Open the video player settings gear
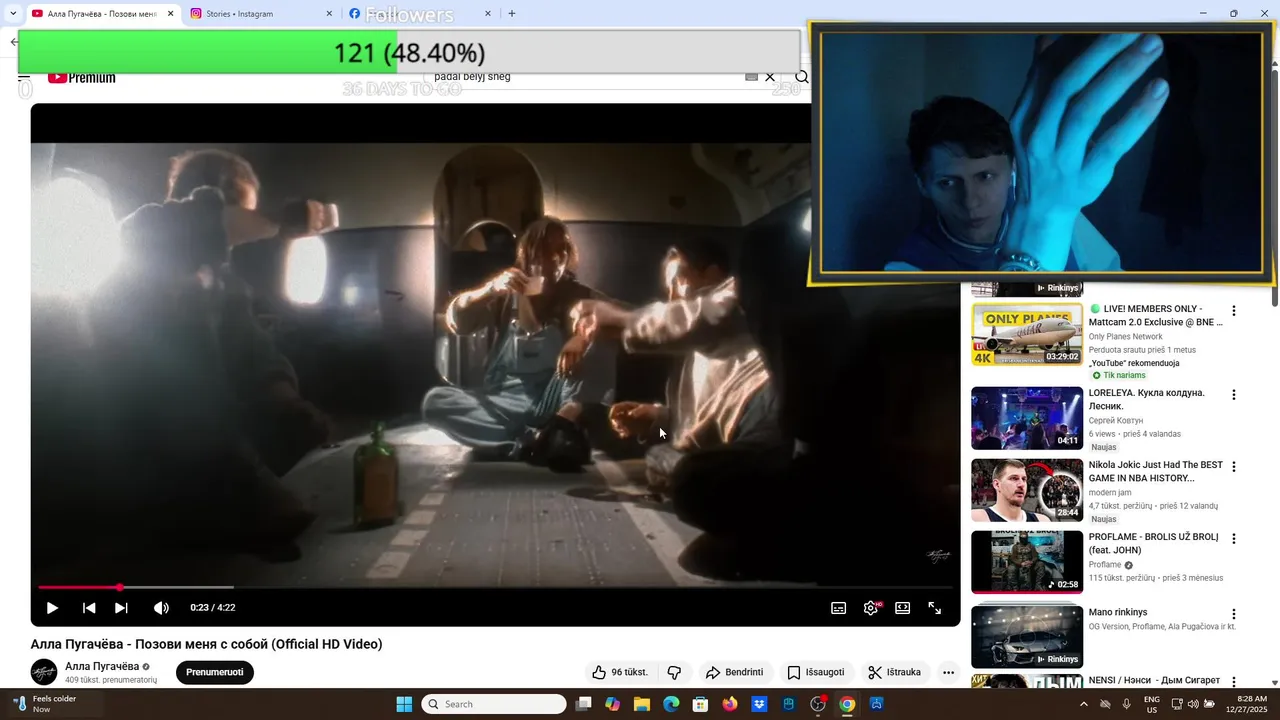 pos(871,608)
